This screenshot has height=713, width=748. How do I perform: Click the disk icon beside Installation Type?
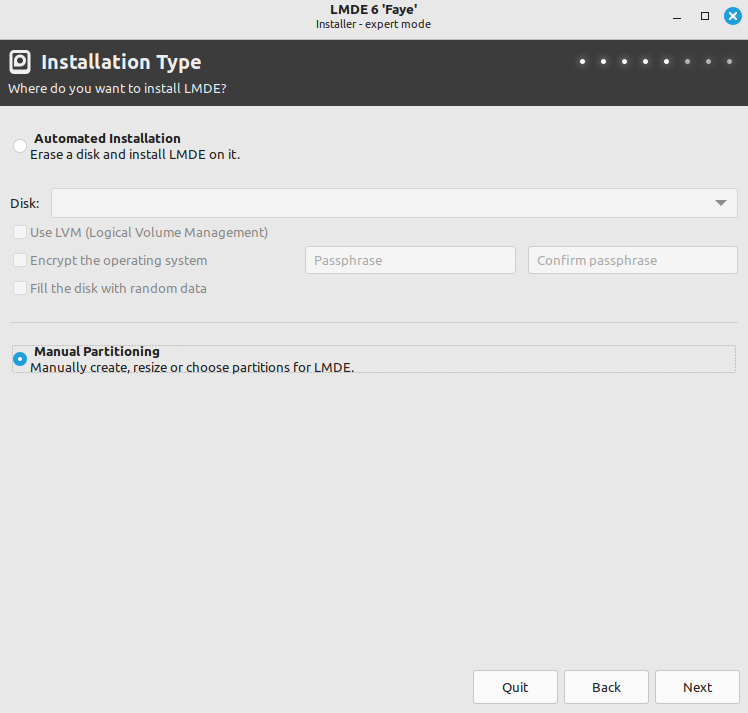point(20,62)
